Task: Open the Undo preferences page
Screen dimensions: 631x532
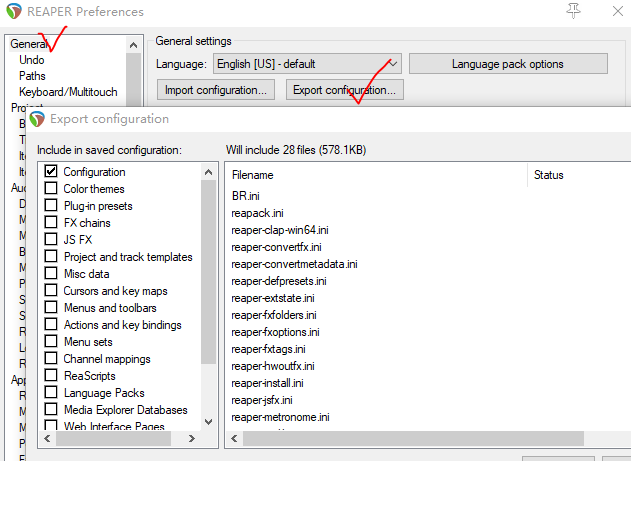Action: [x=31, y=60]
